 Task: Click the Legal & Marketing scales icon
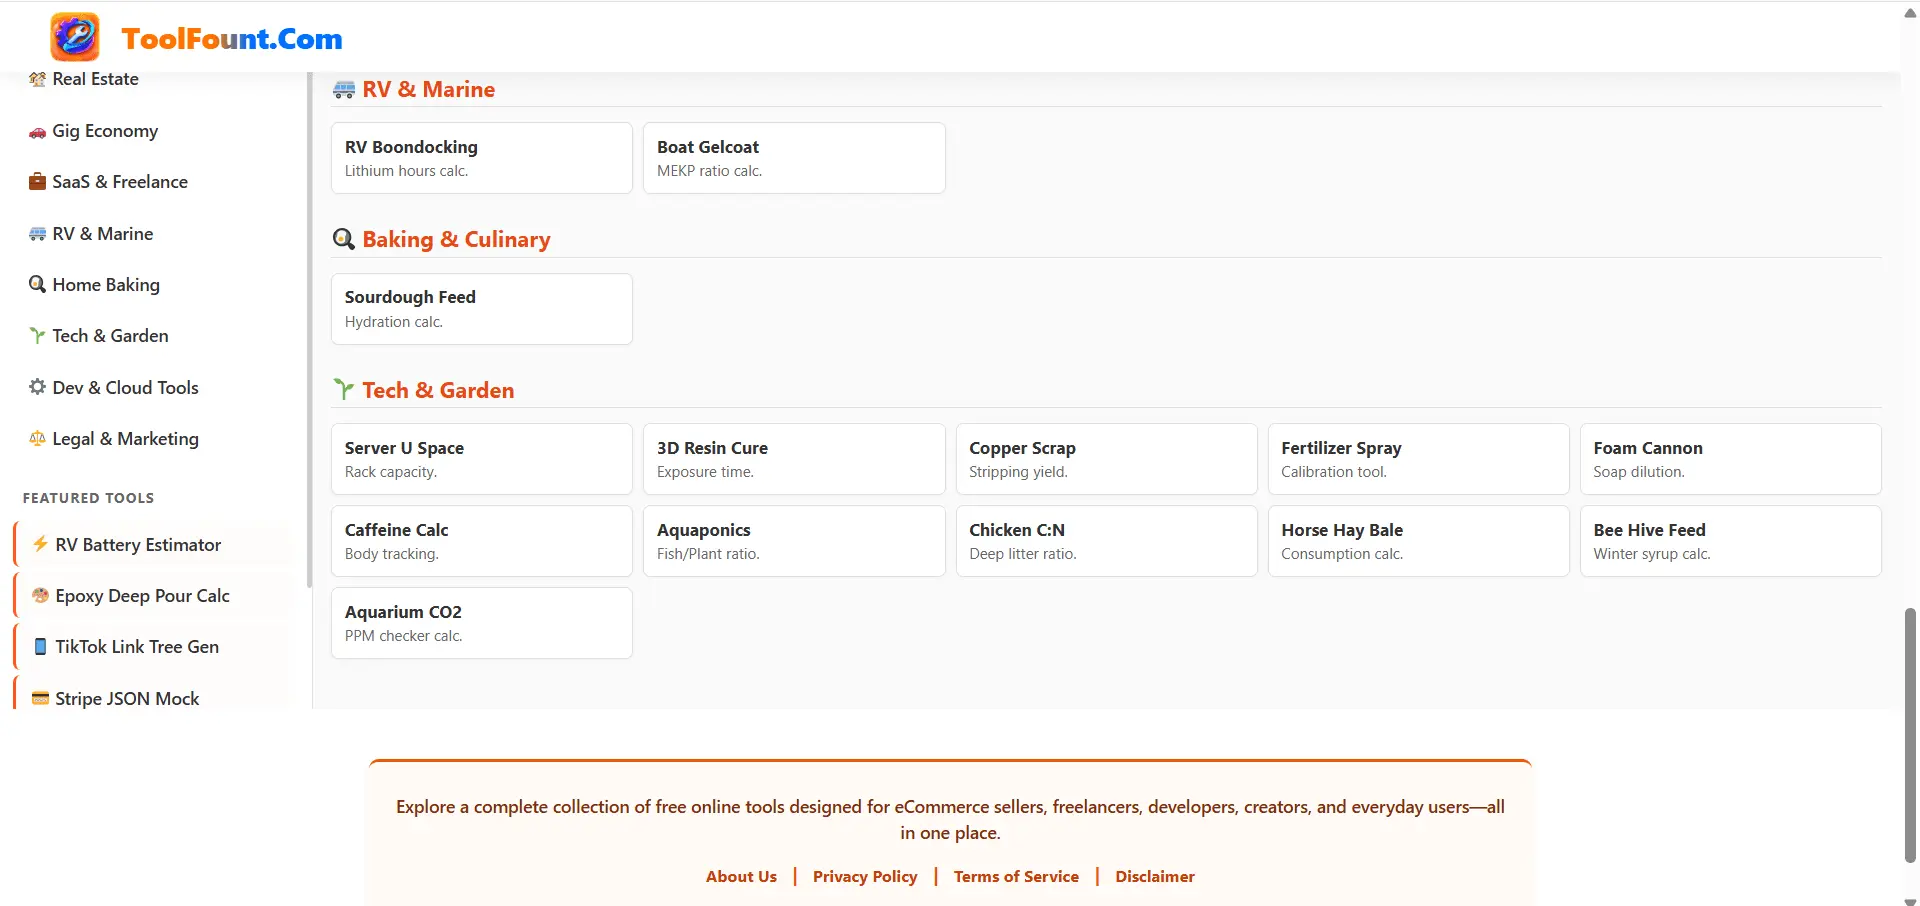(x=37, y=439)
